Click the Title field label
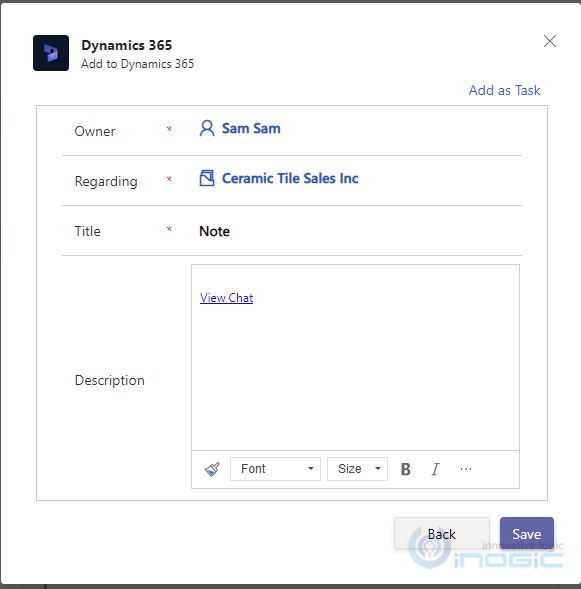581x589 pixels. (x=88, y=231)
